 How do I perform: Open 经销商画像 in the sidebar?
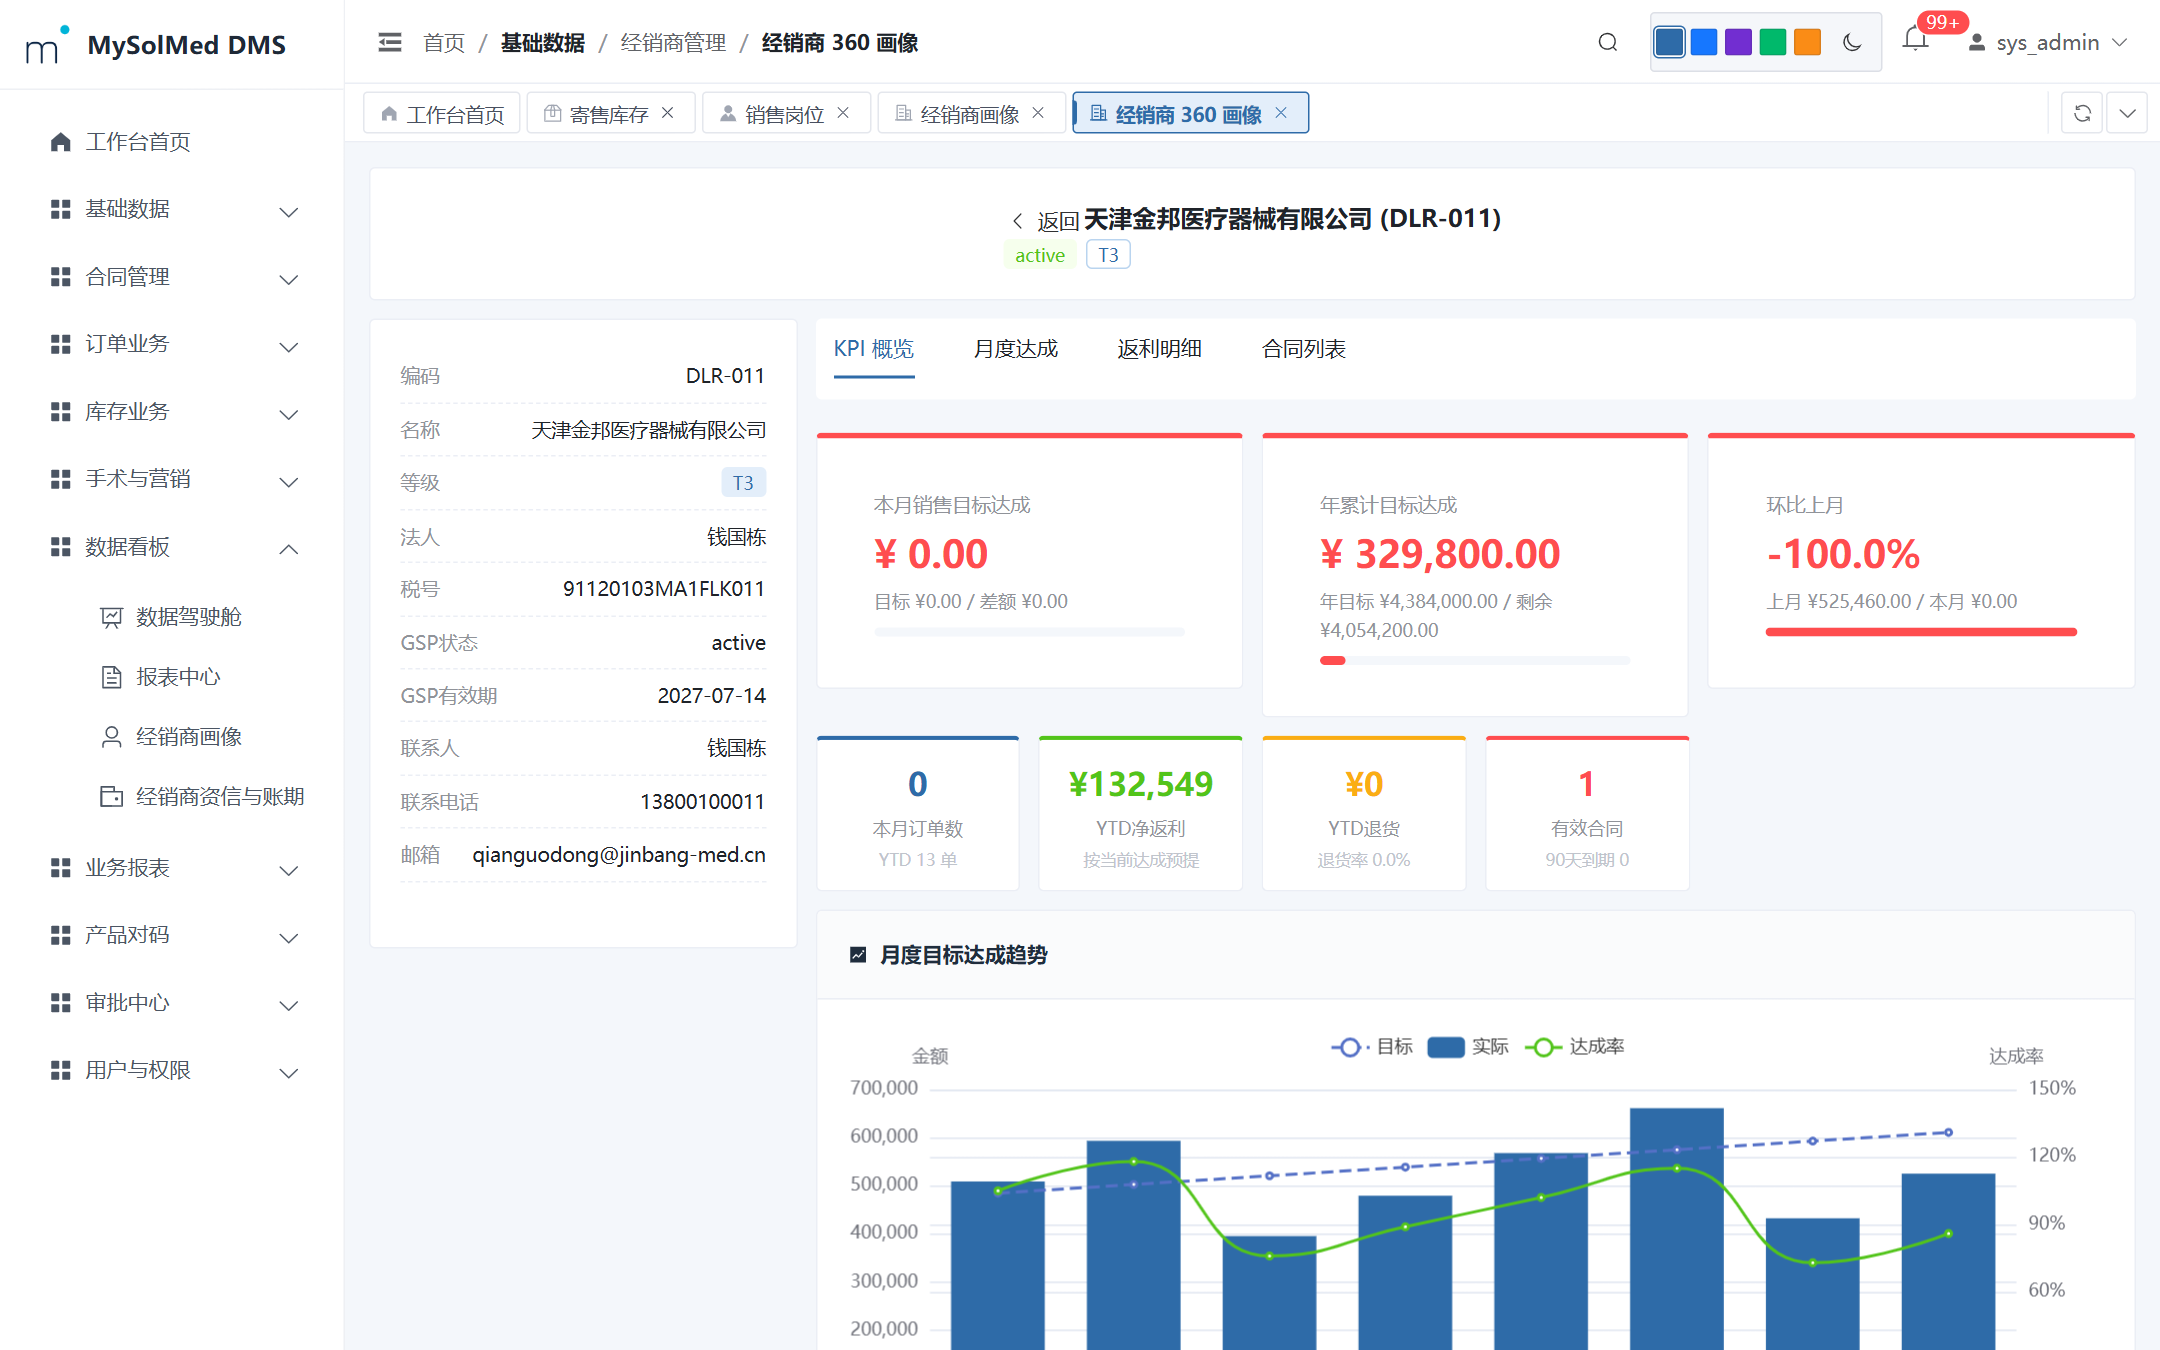[172, 737]
